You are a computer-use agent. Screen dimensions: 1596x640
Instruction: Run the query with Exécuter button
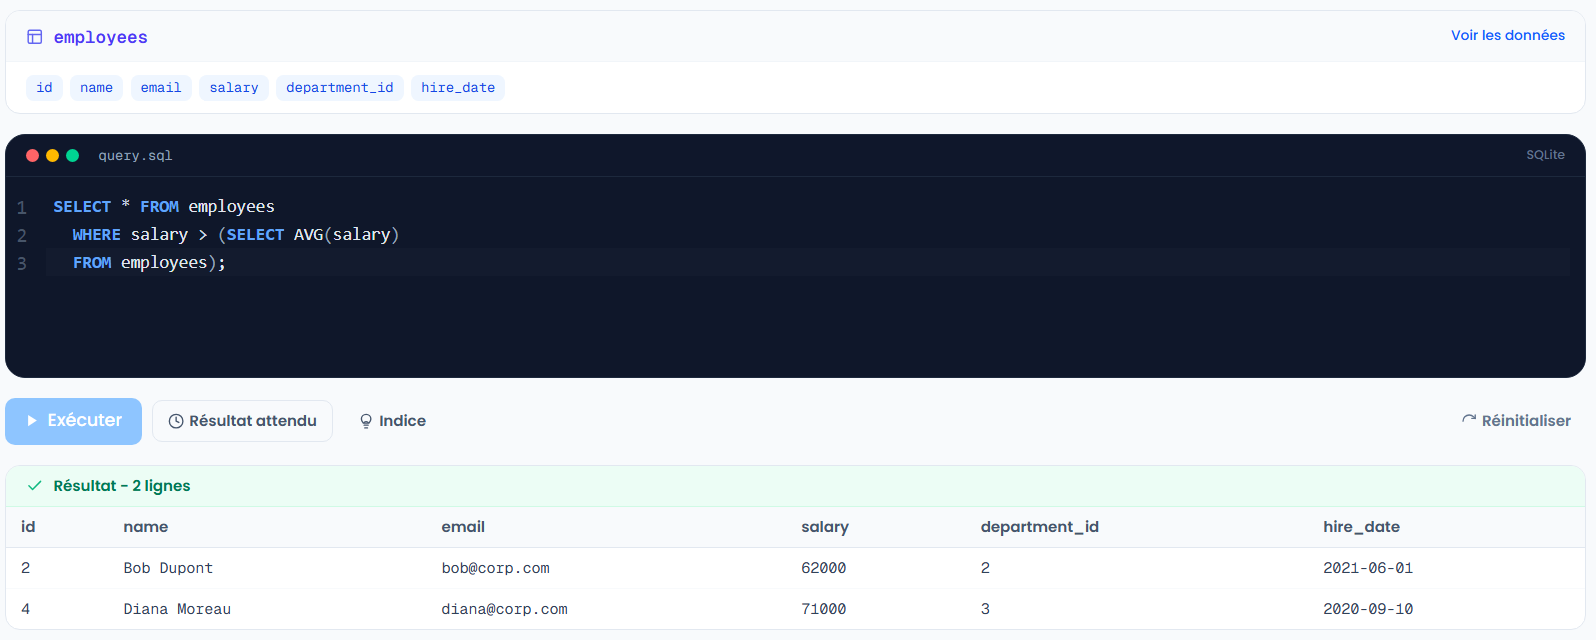(73, 421)
